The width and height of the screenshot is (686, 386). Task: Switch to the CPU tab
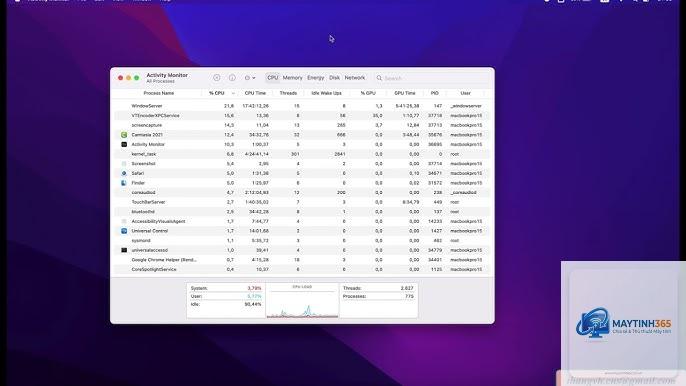[x=273, y=78]
